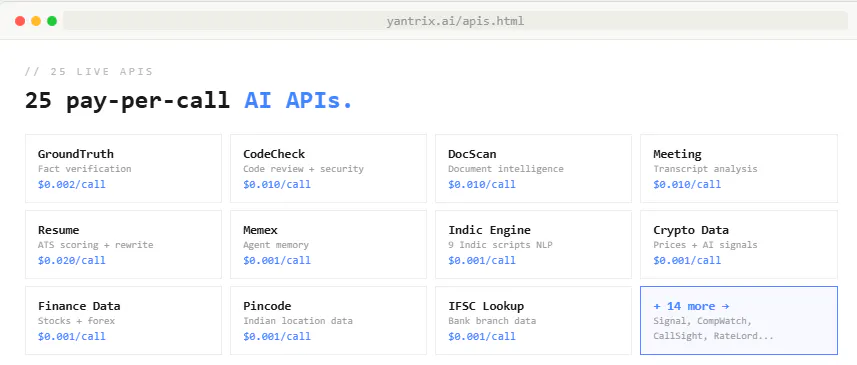857x365 pixels.
Task: Click the 'Code review + security' description
Action: [303, 169]
